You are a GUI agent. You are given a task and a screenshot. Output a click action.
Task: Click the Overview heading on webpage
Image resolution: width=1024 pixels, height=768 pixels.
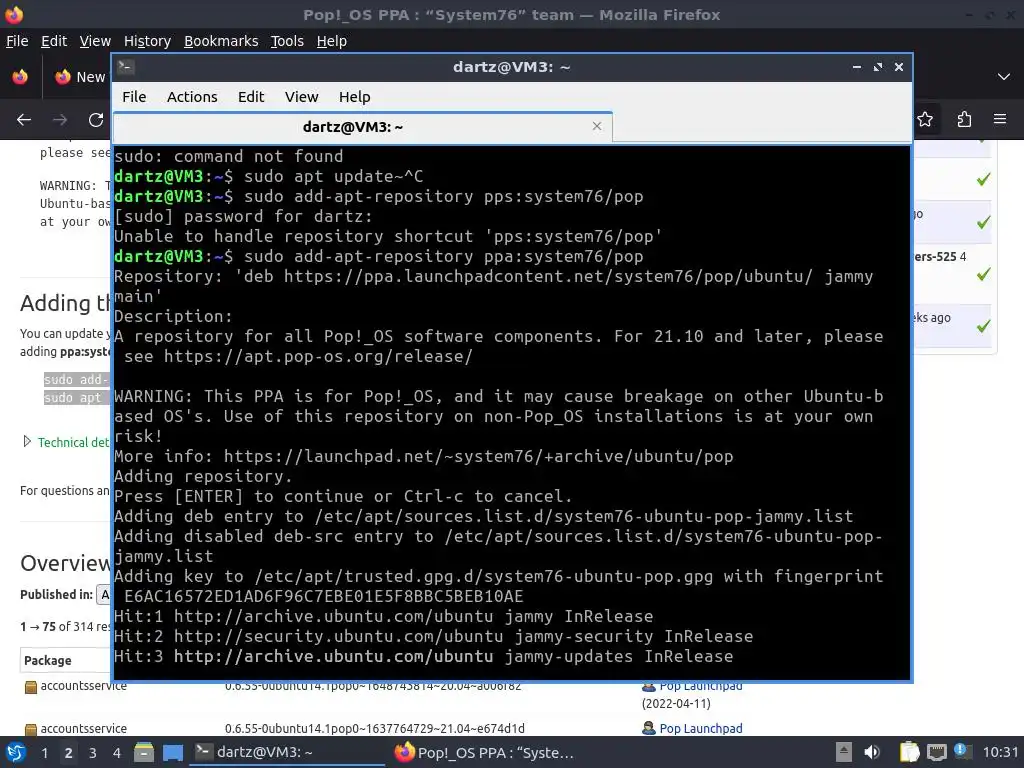[x=65, y=563]
